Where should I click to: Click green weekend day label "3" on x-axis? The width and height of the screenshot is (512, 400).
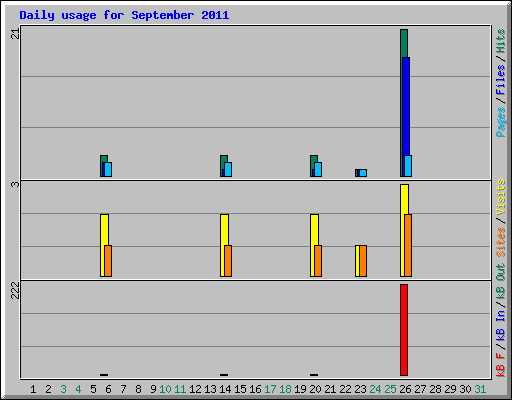click(63, 389)
